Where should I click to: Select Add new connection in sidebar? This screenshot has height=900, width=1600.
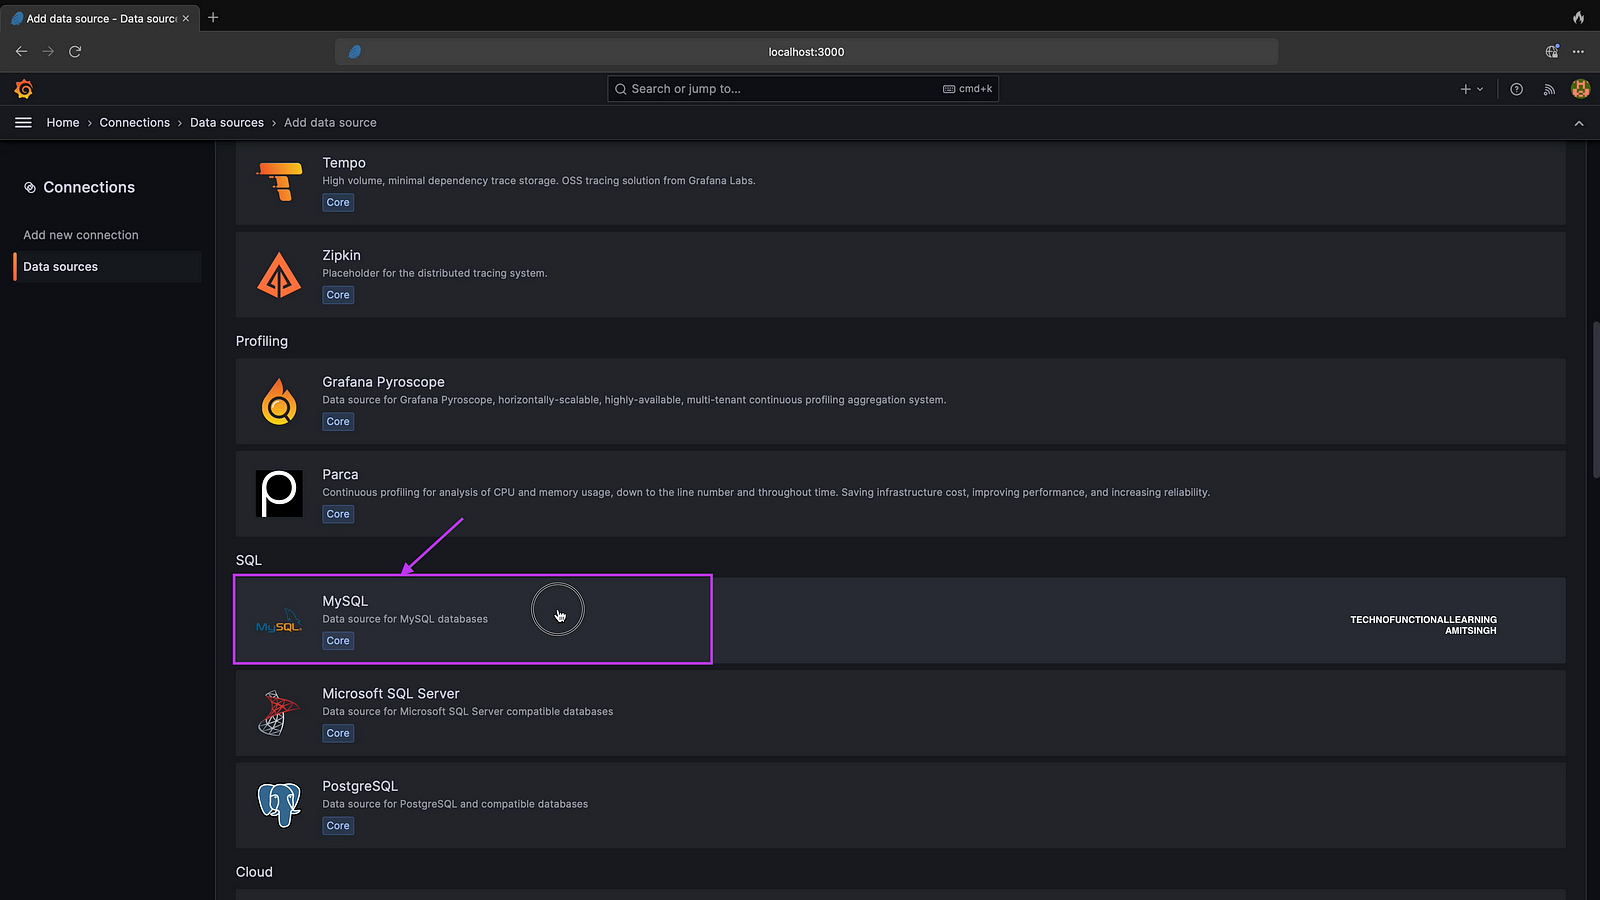click(81, 235)
